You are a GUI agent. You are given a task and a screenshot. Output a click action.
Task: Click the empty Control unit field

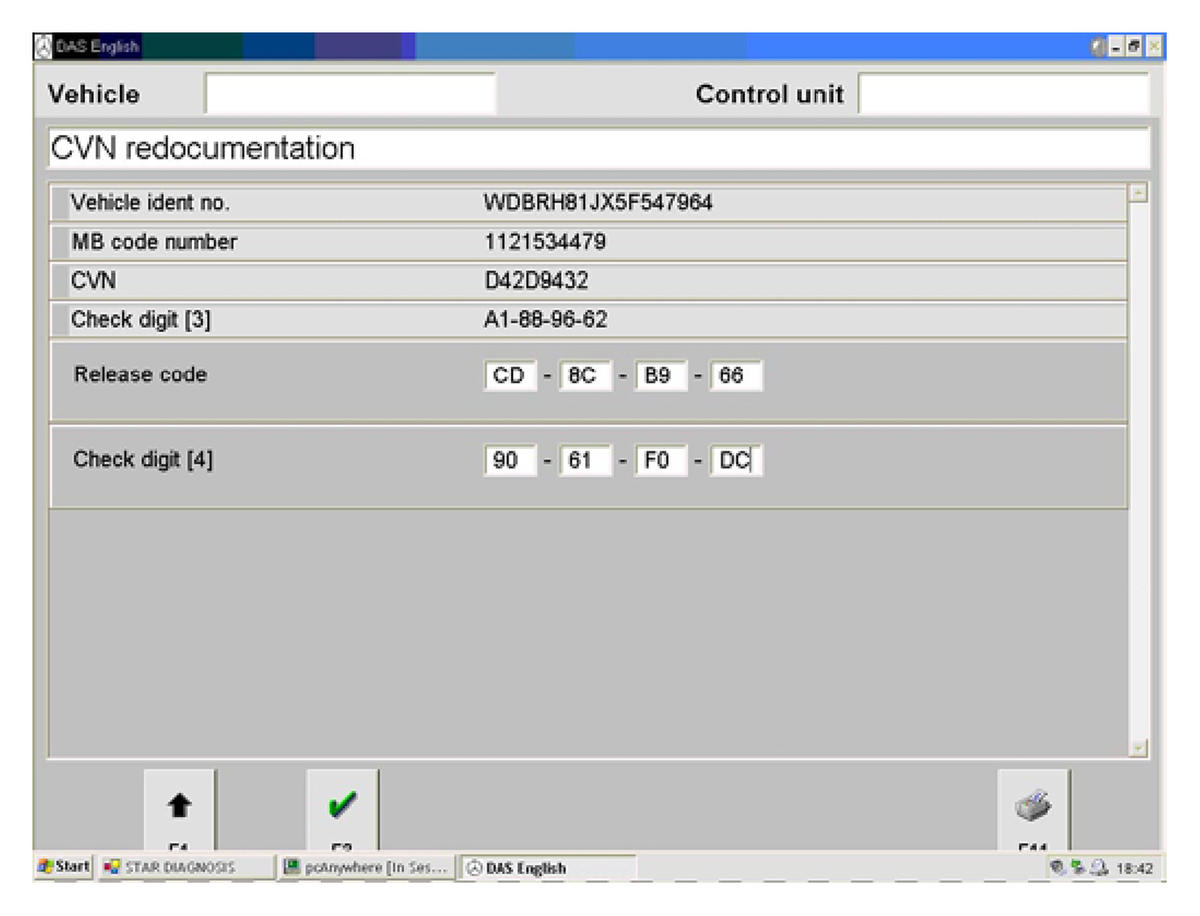[1003, 95]
